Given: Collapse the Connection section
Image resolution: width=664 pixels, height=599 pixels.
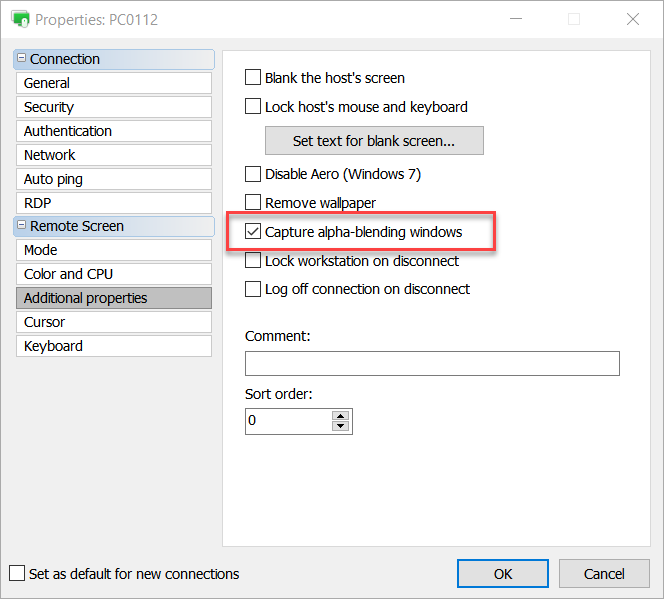Looking at the screenshot, I should pos(22,59).
